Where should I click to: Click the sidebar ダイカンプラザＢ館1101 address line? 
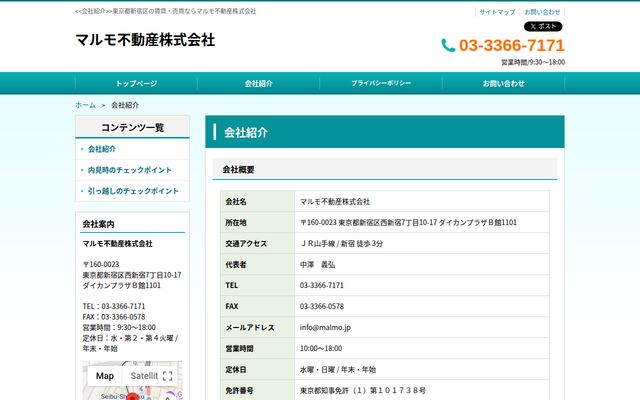(122, 285)
